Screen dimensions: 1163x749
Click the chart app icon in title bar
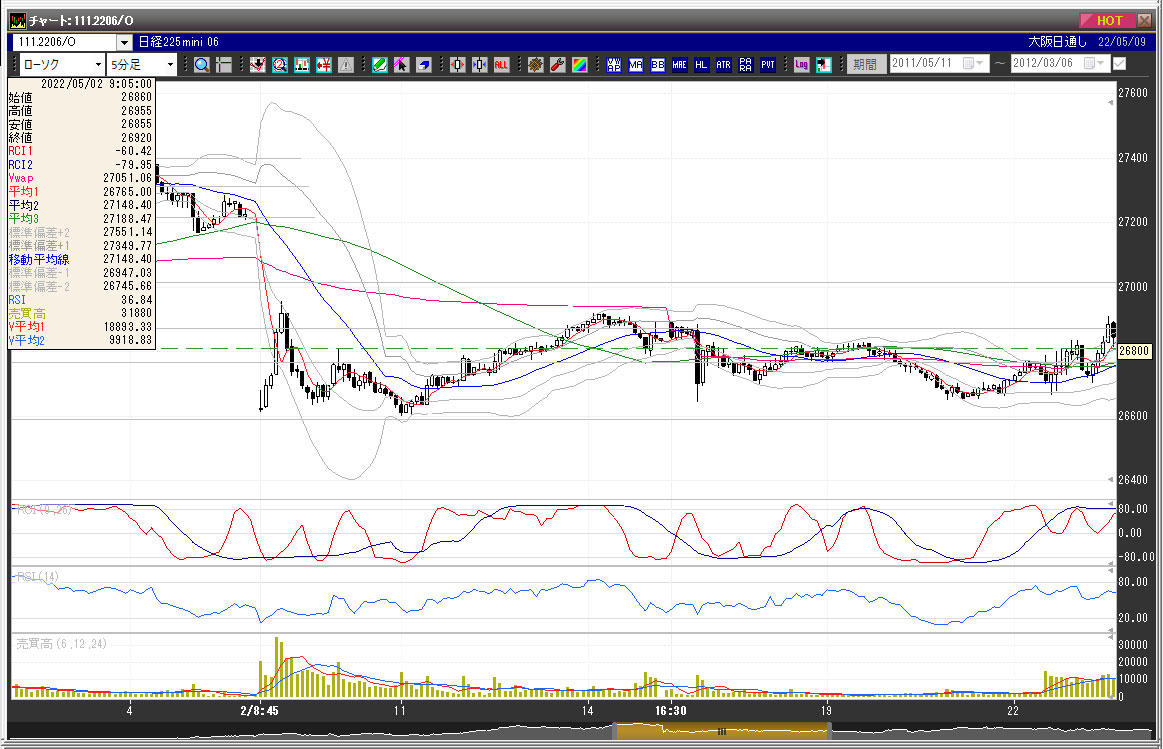(x=17, y=20)
